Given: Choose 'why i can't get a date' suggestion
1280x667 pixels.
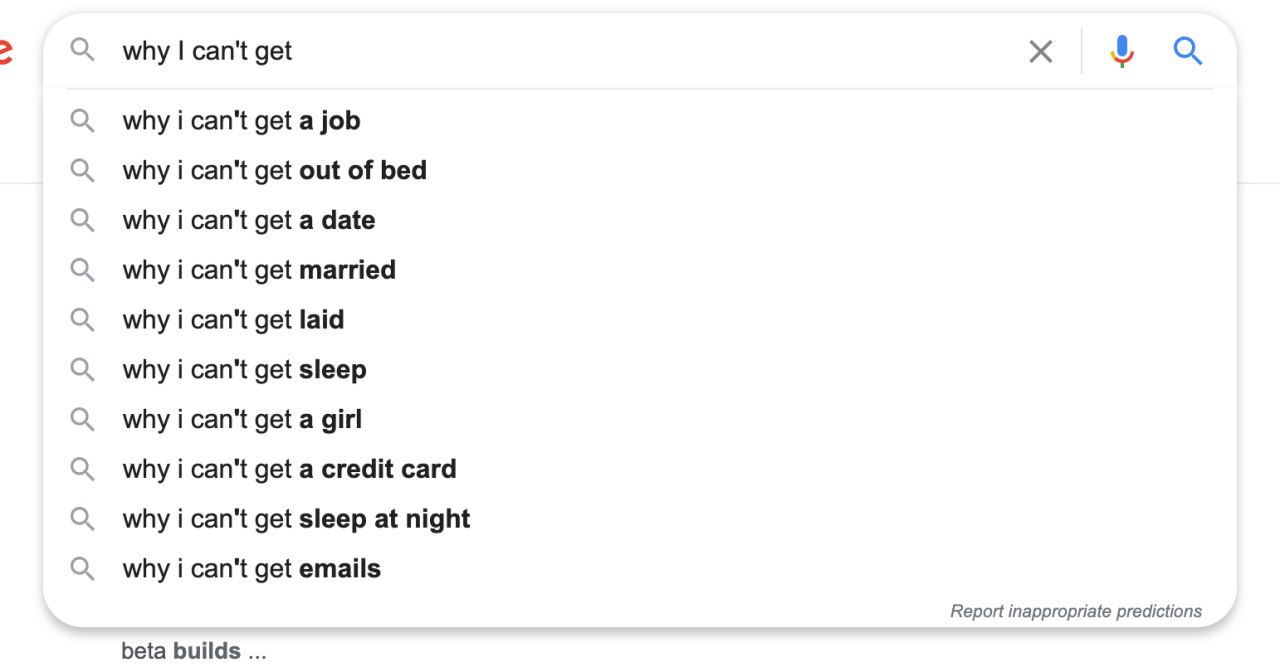Looking at the screenshot, I should (640, 221).
